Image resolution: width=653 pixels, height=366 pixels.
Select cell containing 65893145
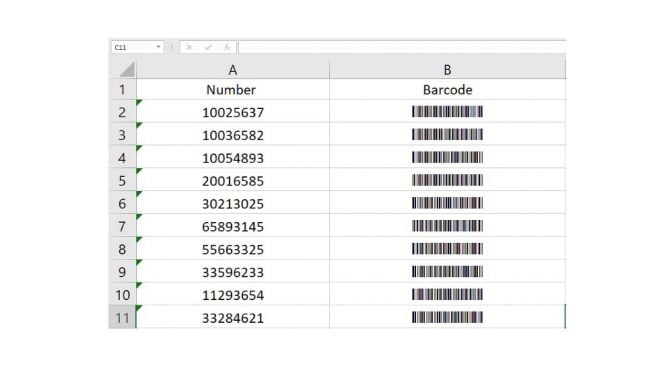233,226
